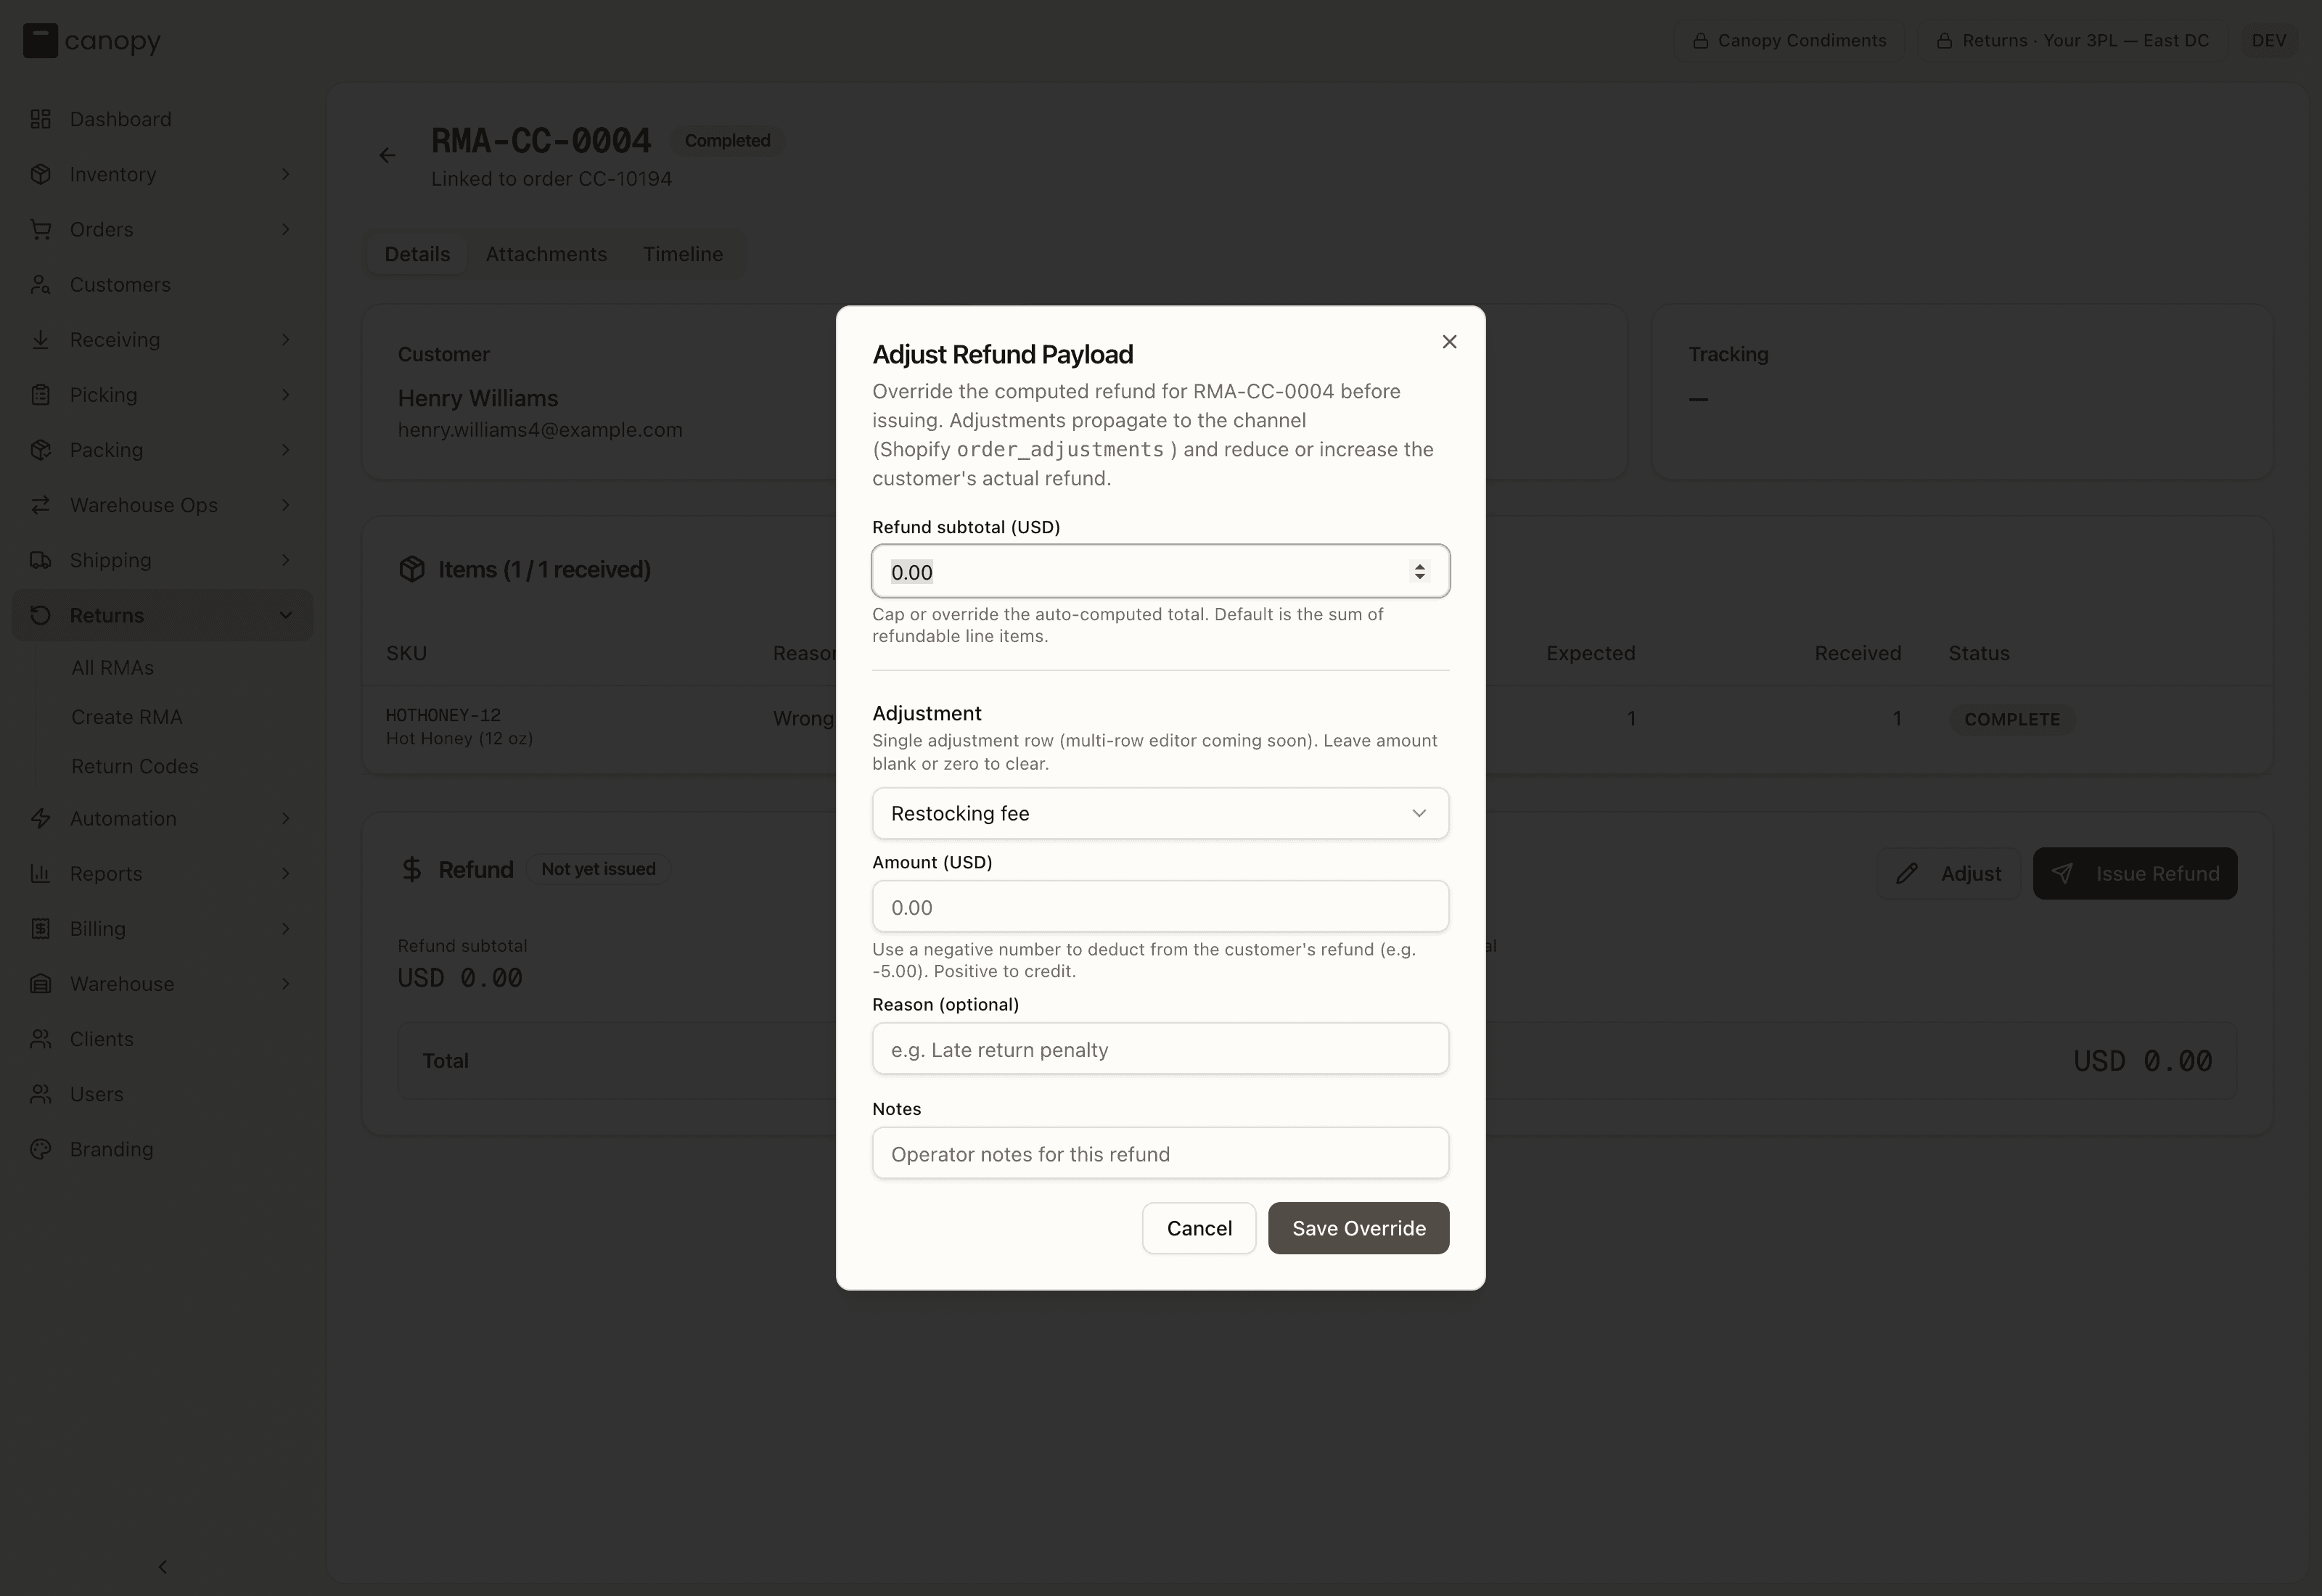This screenshot has width=2322, height=1596.
Task: Click the canopy logo icon
Action: coord(40,41)
